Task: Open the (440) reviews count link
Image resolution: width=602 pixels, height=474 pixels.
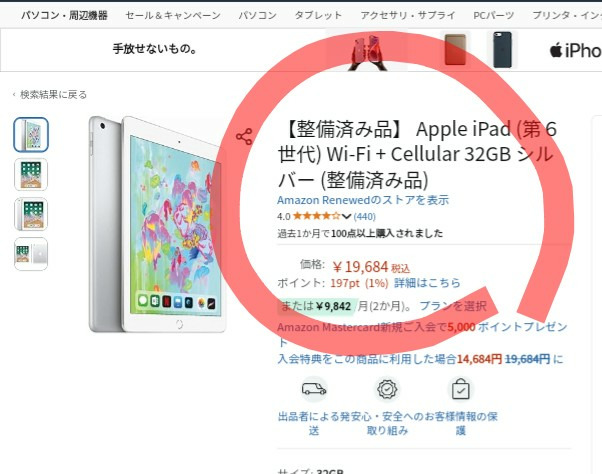Action: [364, 216]
